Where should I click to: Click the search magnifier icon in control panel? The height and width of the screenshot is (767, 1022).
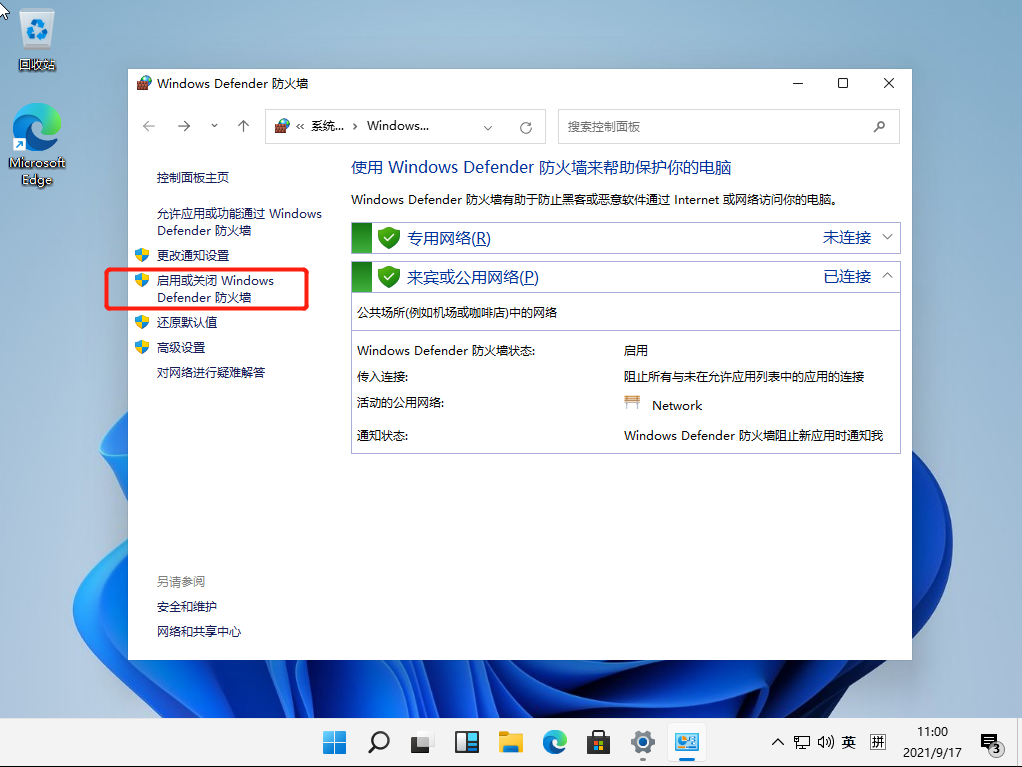(879, 127)
